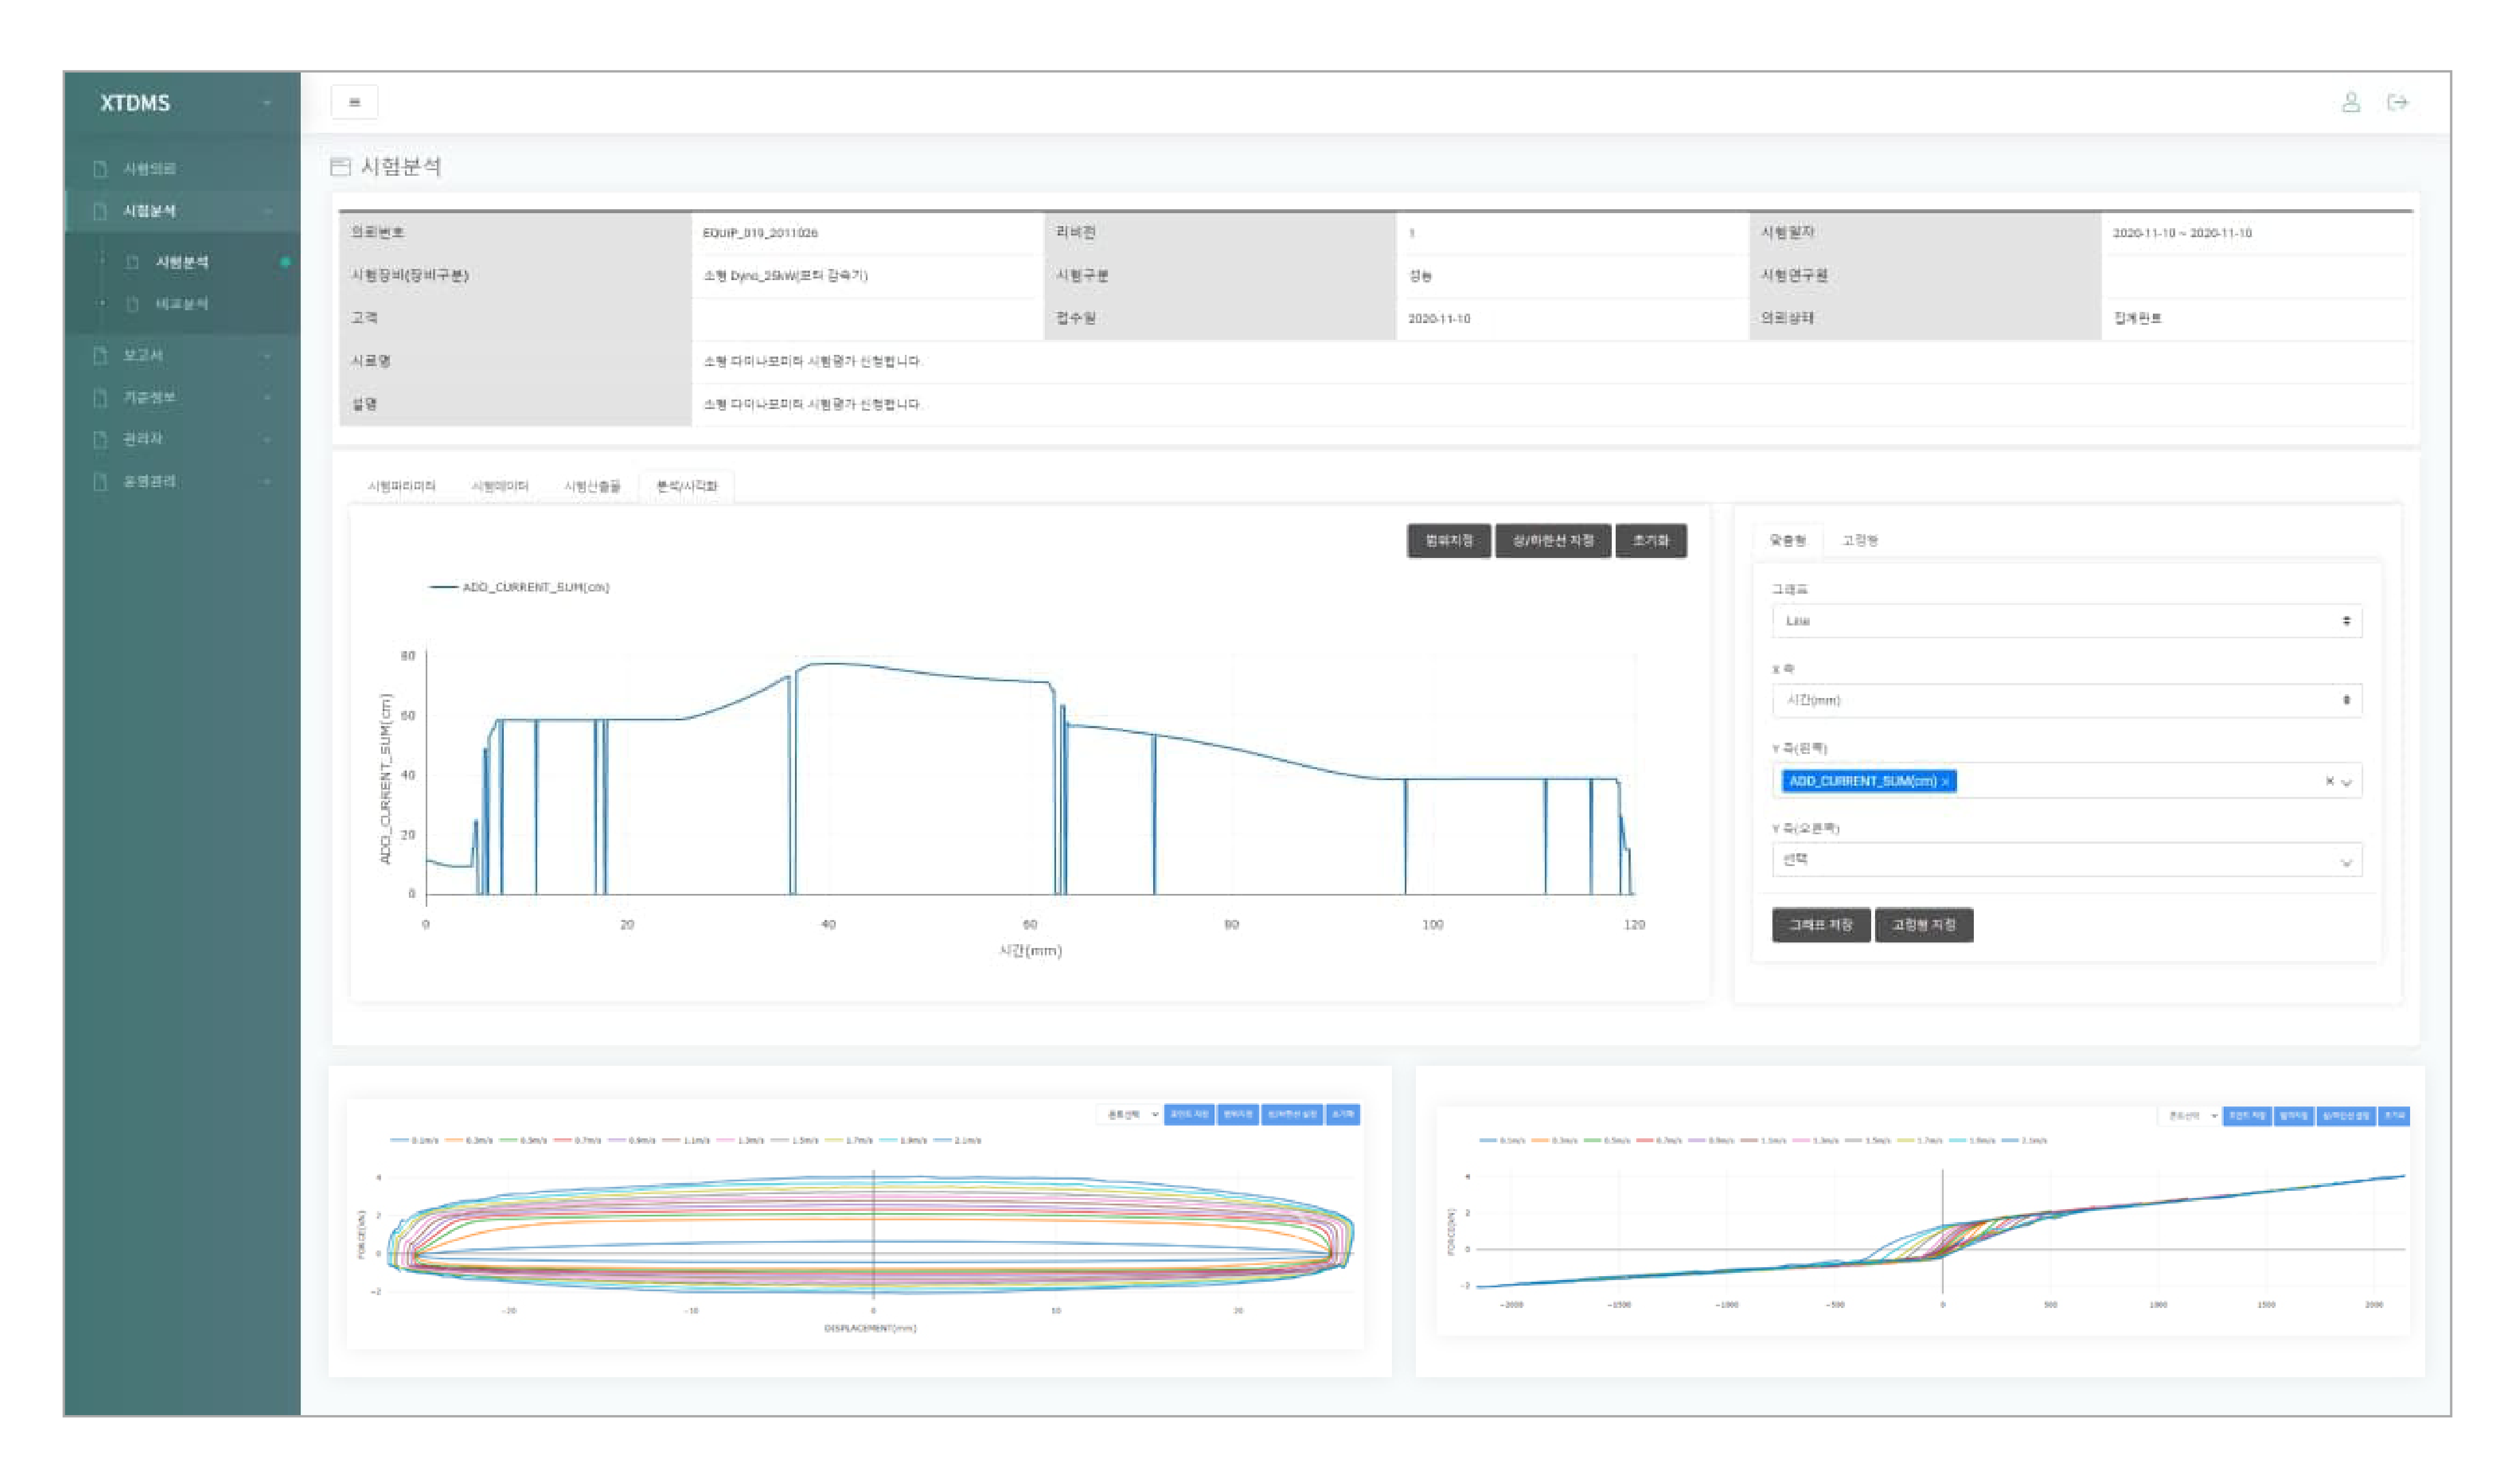Click blue 초기화 button in right velocity chart

point(2393,1116)
